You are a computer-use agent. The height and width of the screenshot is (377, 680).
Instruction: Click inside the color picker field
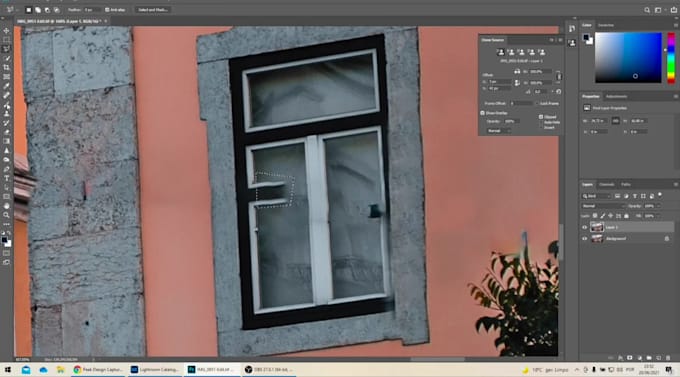628,57
